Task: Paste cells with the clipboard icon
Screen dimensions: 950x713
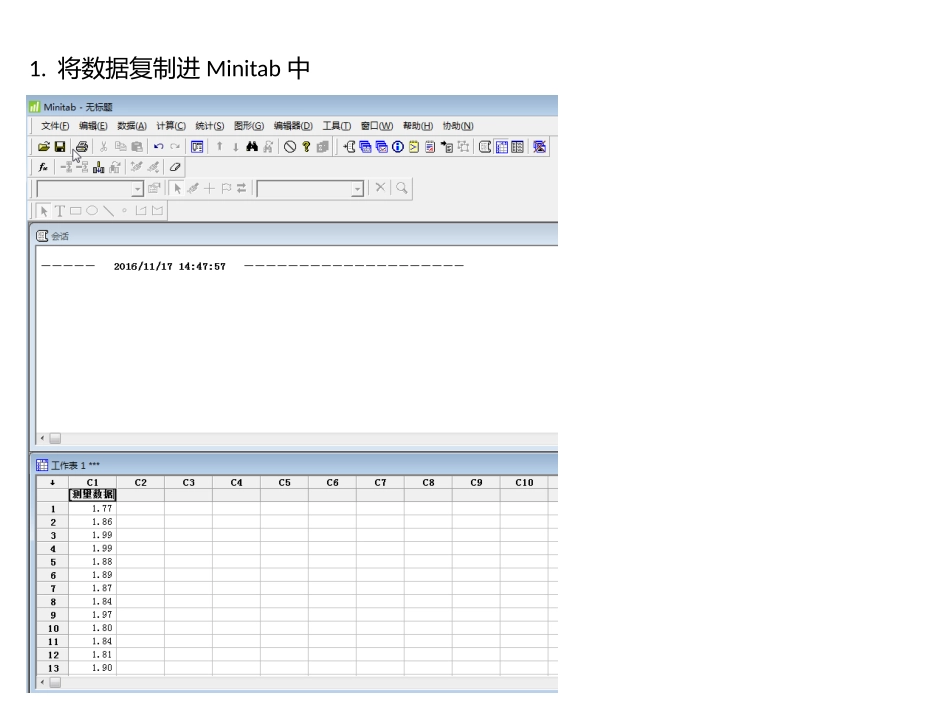Action: click(138, 147)
